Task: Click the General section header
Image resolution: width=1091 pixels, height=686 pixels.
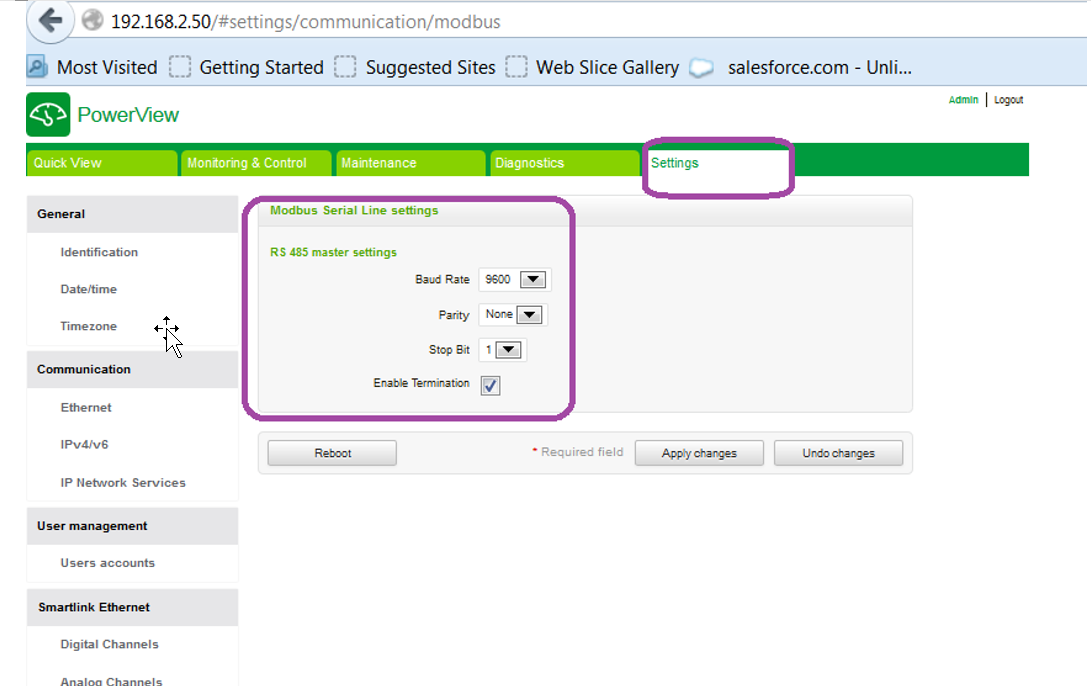Action: pyautogui.click(x=132, y=214)
